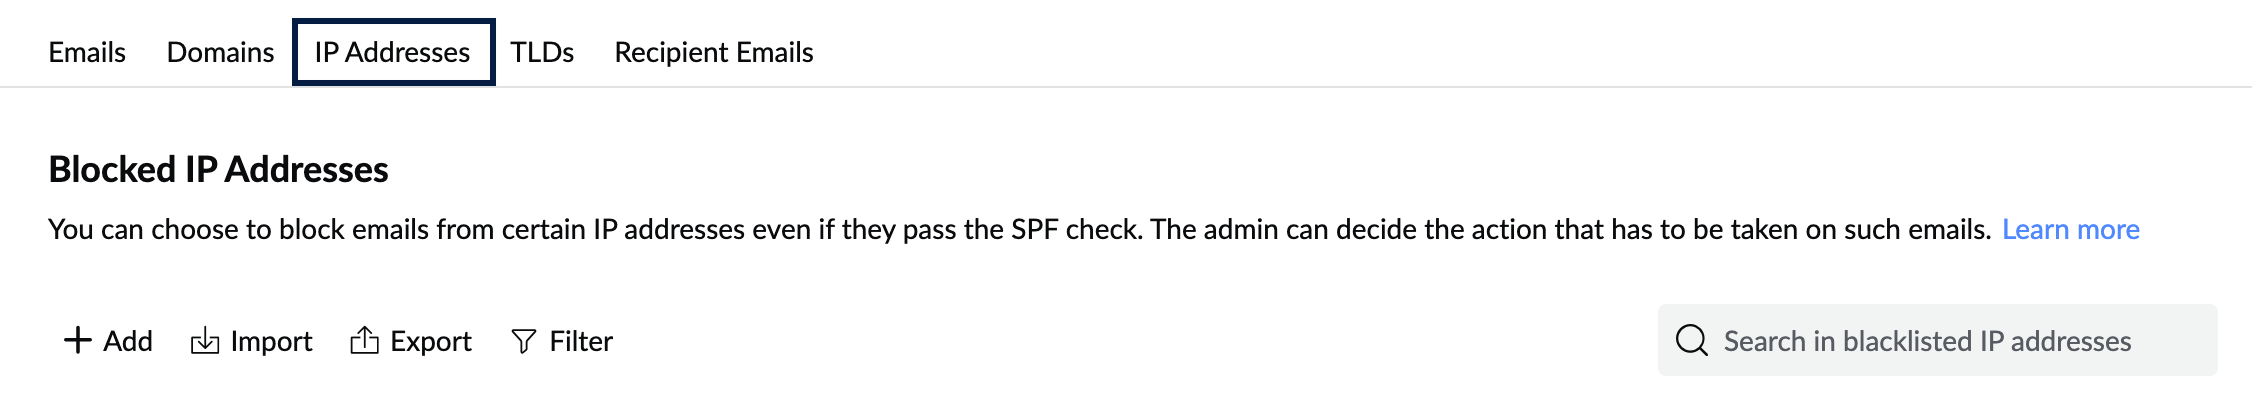The image size is (2252, 400).
Task: Go to the TLDs tab
Action: pos(542,52)
